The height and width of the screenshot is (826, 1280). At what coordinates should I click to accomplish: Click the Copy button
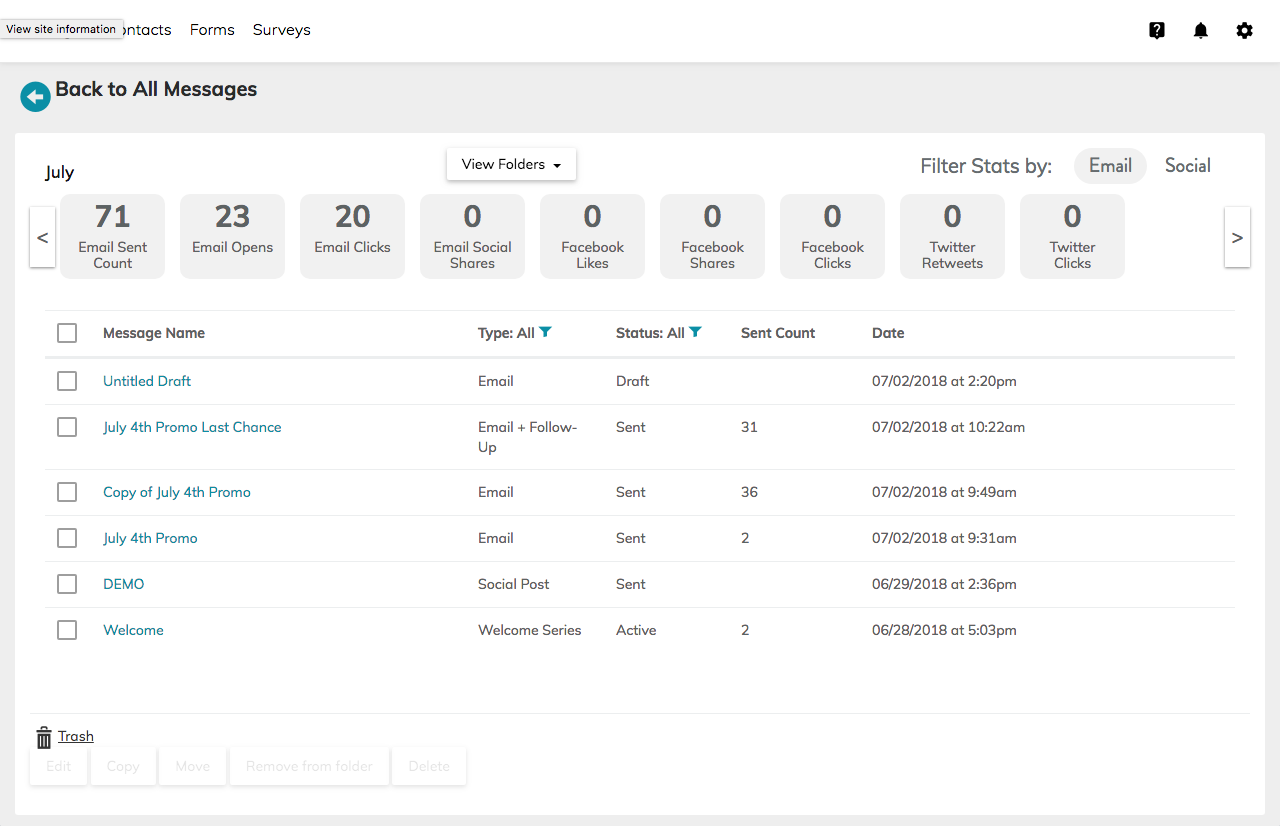123,766
